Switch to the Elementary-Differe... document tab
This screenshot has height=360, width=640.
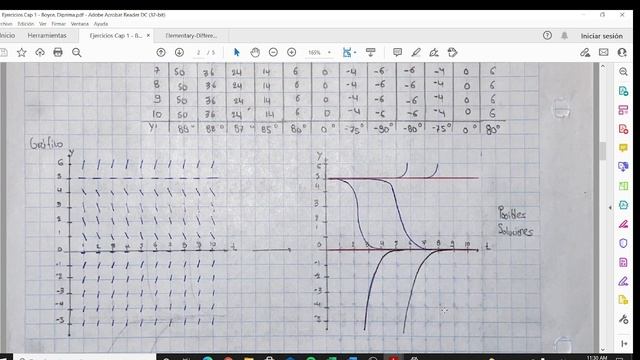191,36
